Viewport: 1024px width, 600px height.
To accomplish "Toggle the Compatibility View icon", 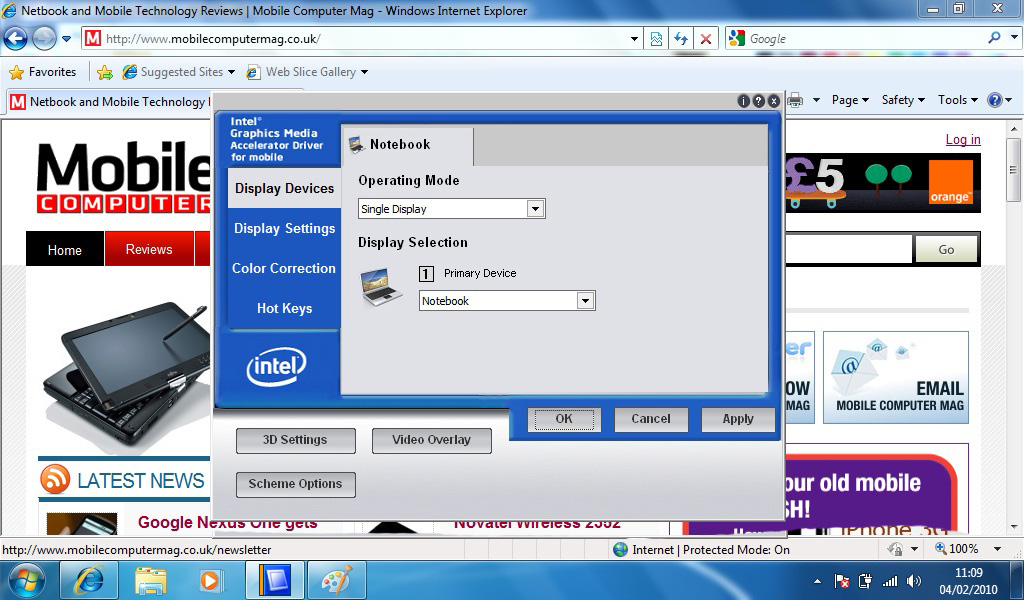I will pyautogui.click(x=656, y=39).
